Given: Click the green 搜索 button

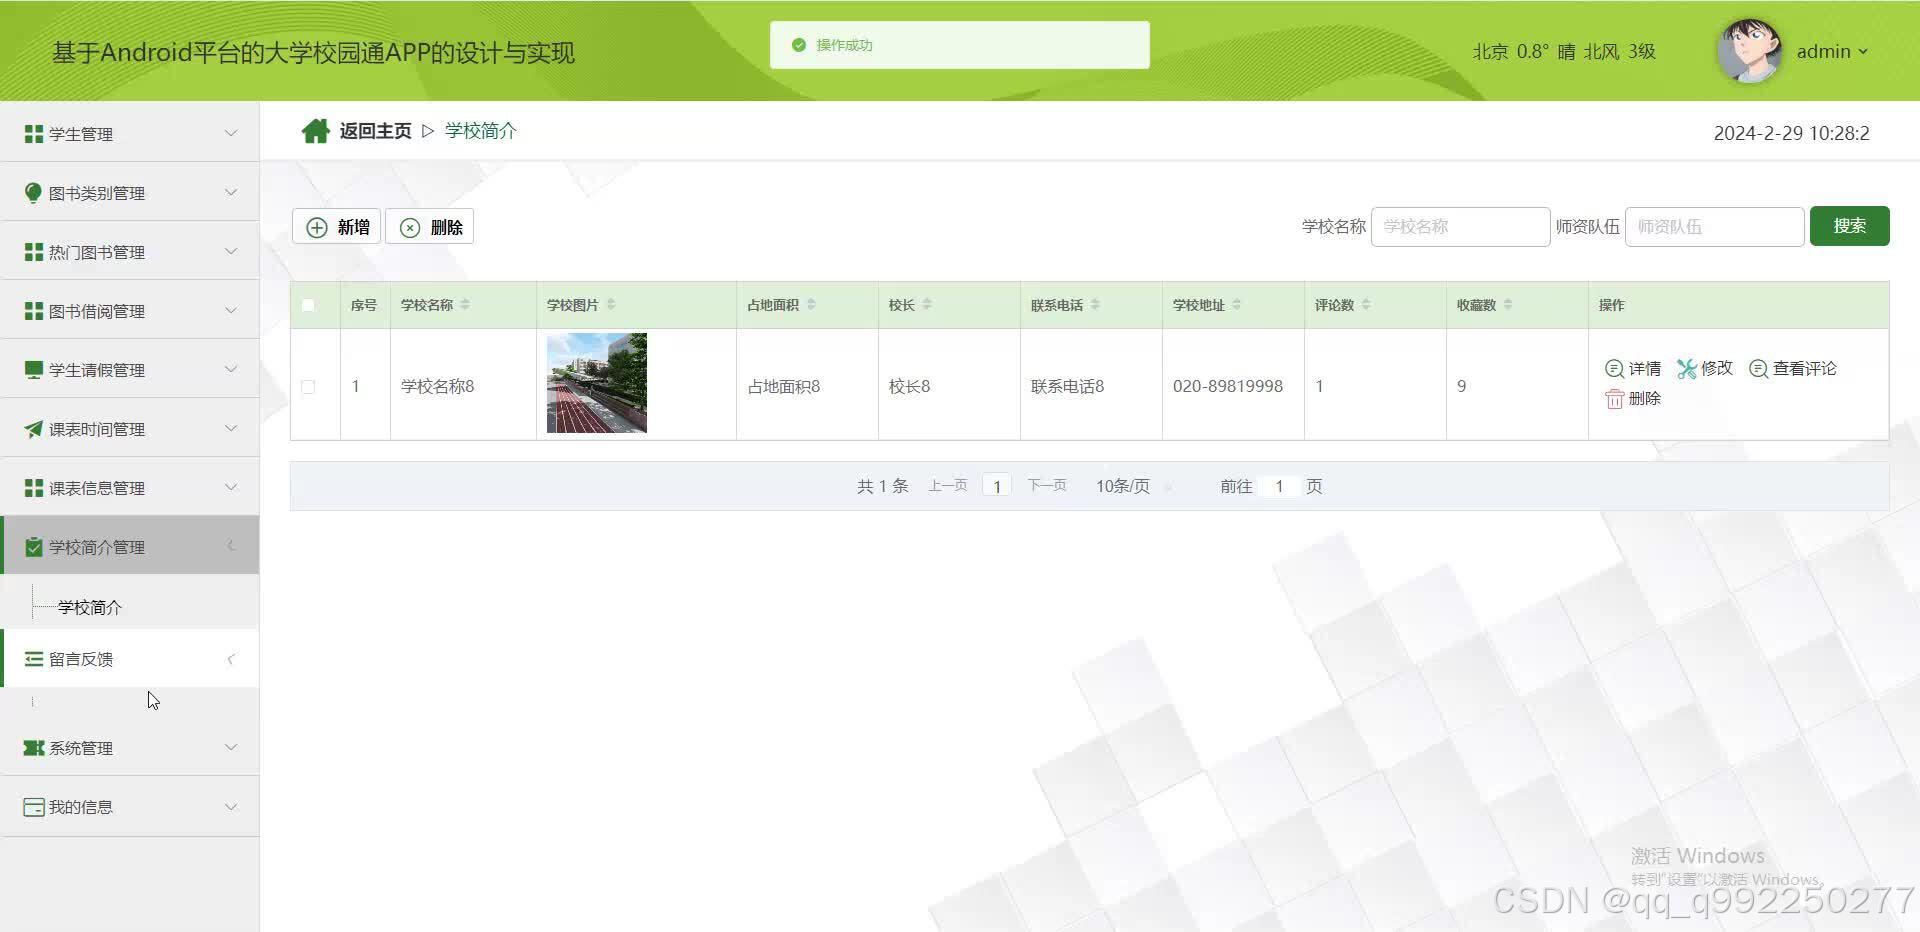Looking at the screenshot, I should pos(1849,226).
